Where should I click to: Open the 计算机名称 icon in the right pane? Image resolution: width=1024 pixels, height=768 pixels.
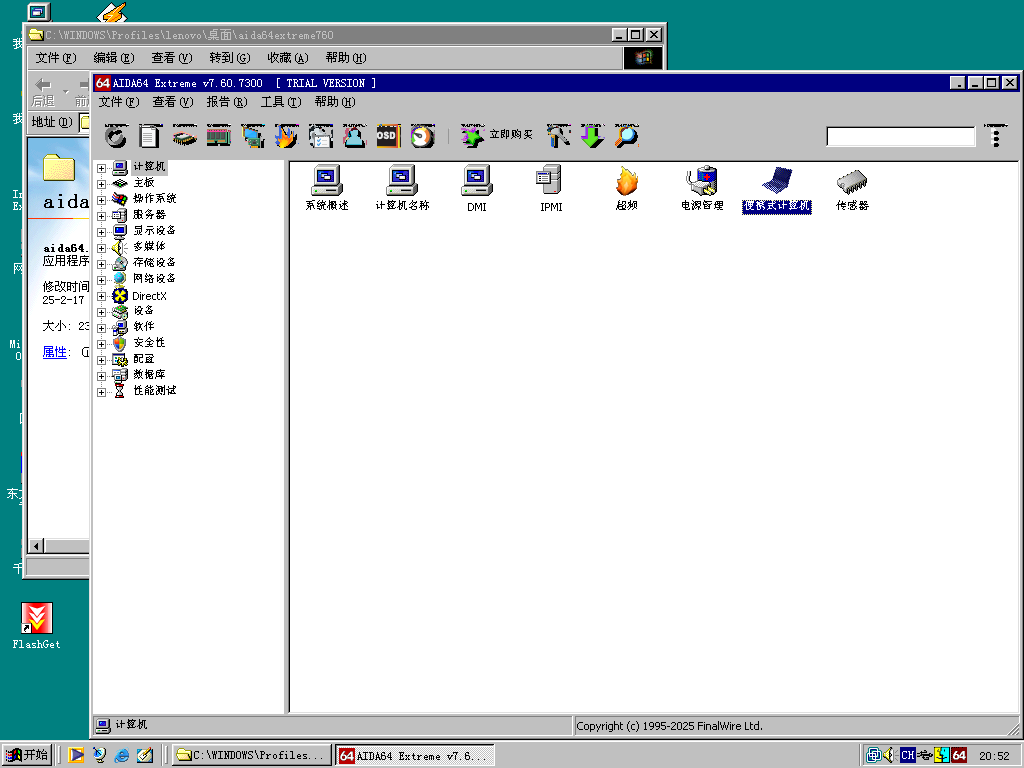[402, 188]
